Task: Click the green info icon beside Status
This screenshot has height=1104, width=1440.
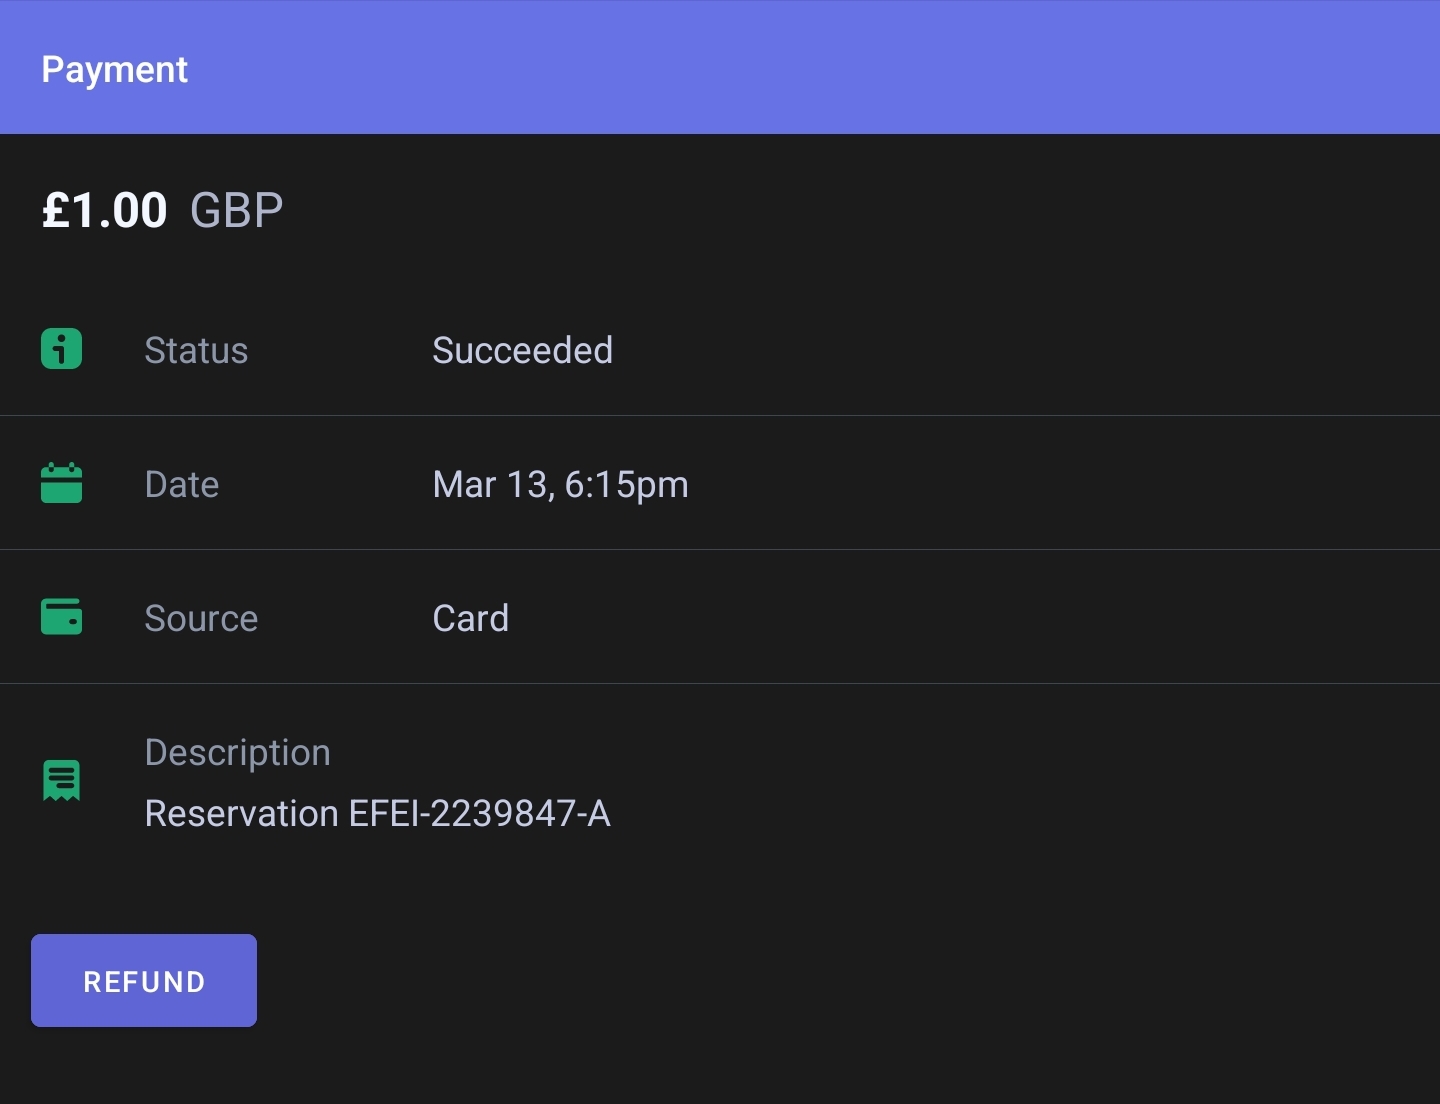Action: coord(61,349)
